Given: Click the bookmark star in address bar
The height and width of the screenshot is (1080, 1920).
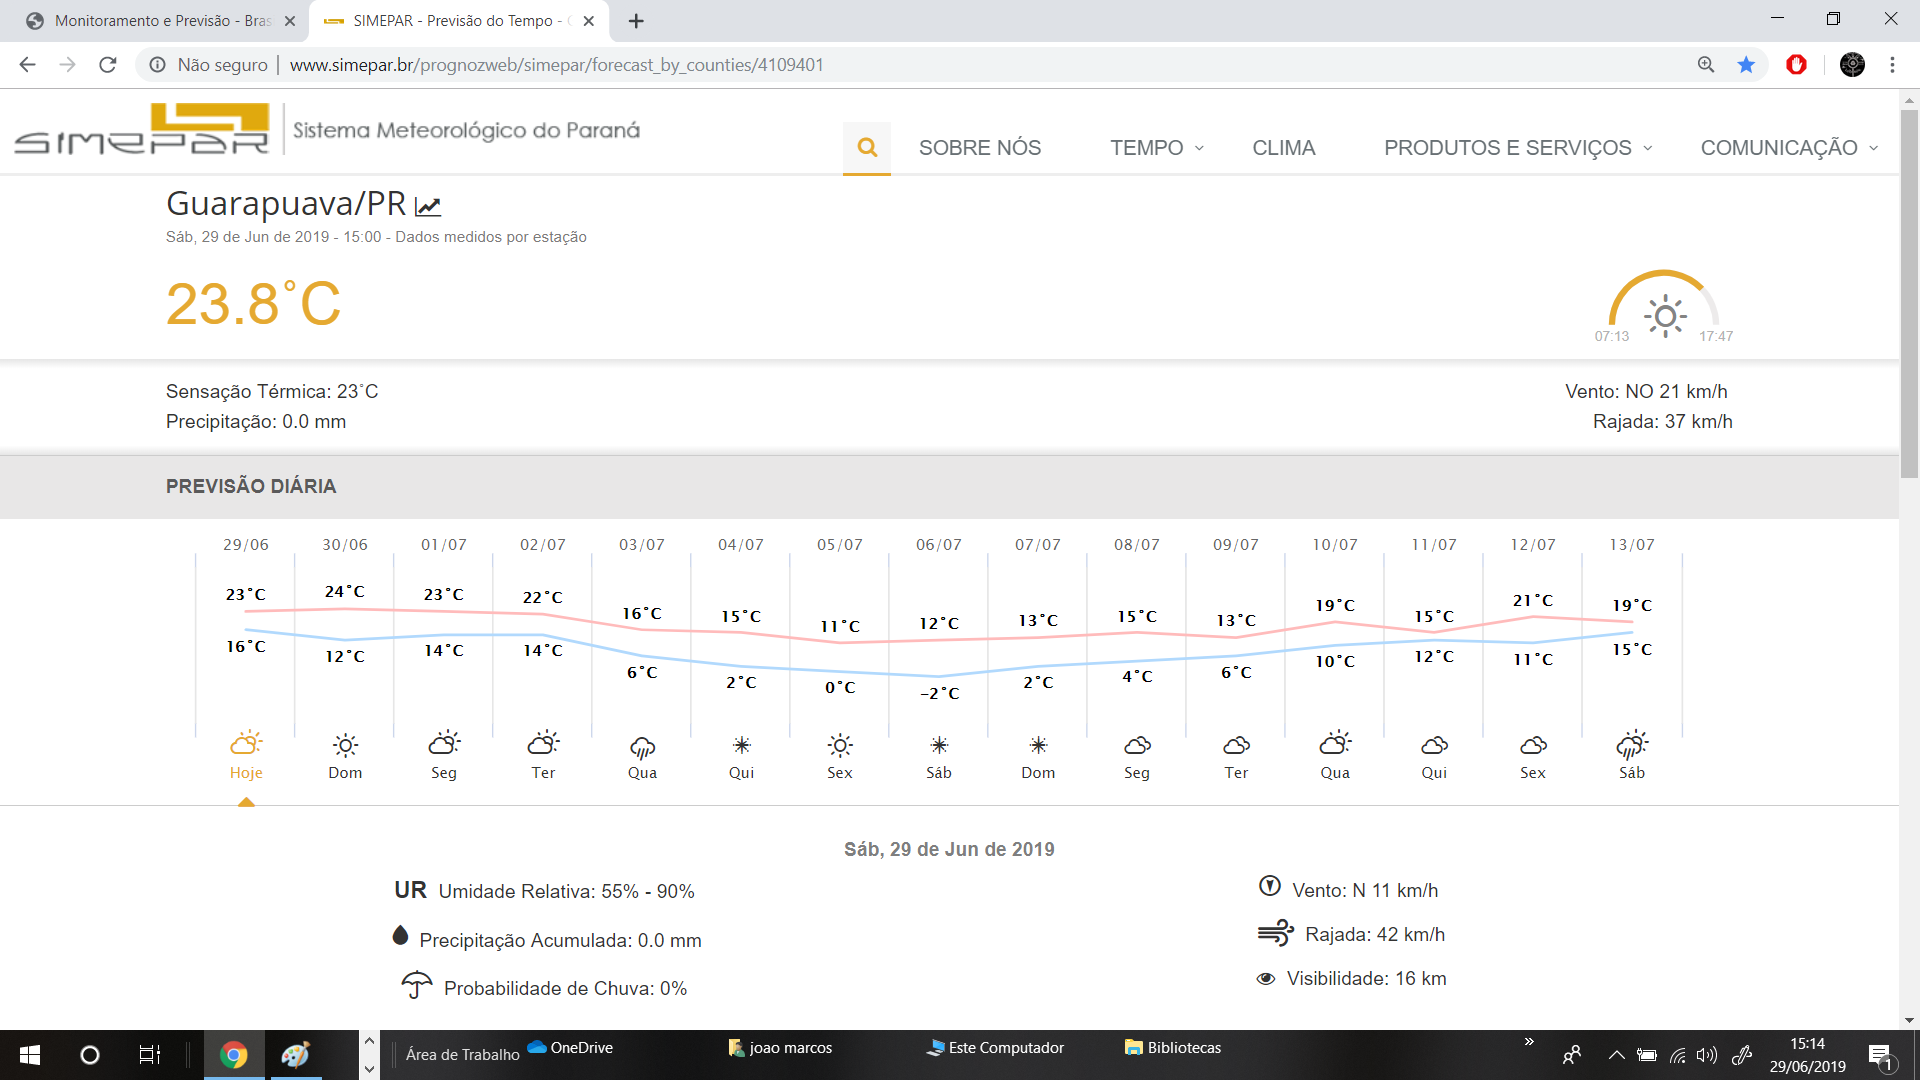Looking at the screenshot, I should [x=1746, y=65].
